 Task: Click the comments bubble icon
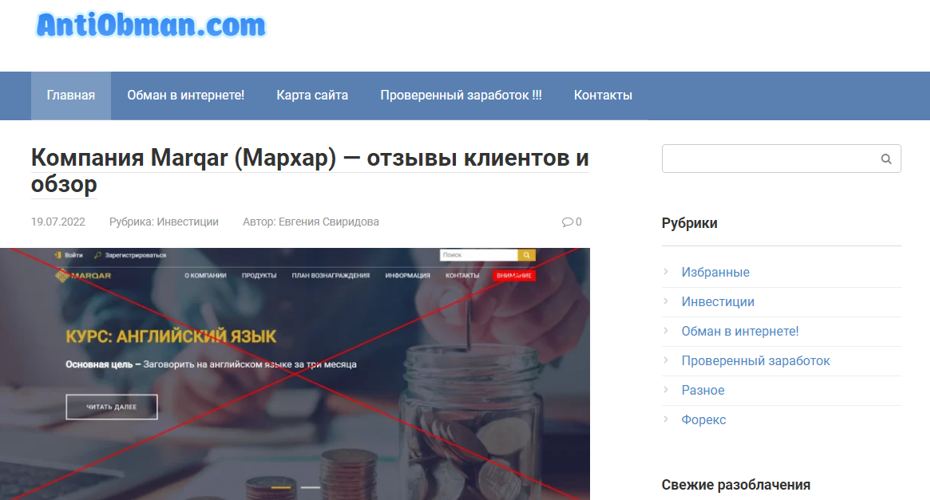tap(567, 222)
